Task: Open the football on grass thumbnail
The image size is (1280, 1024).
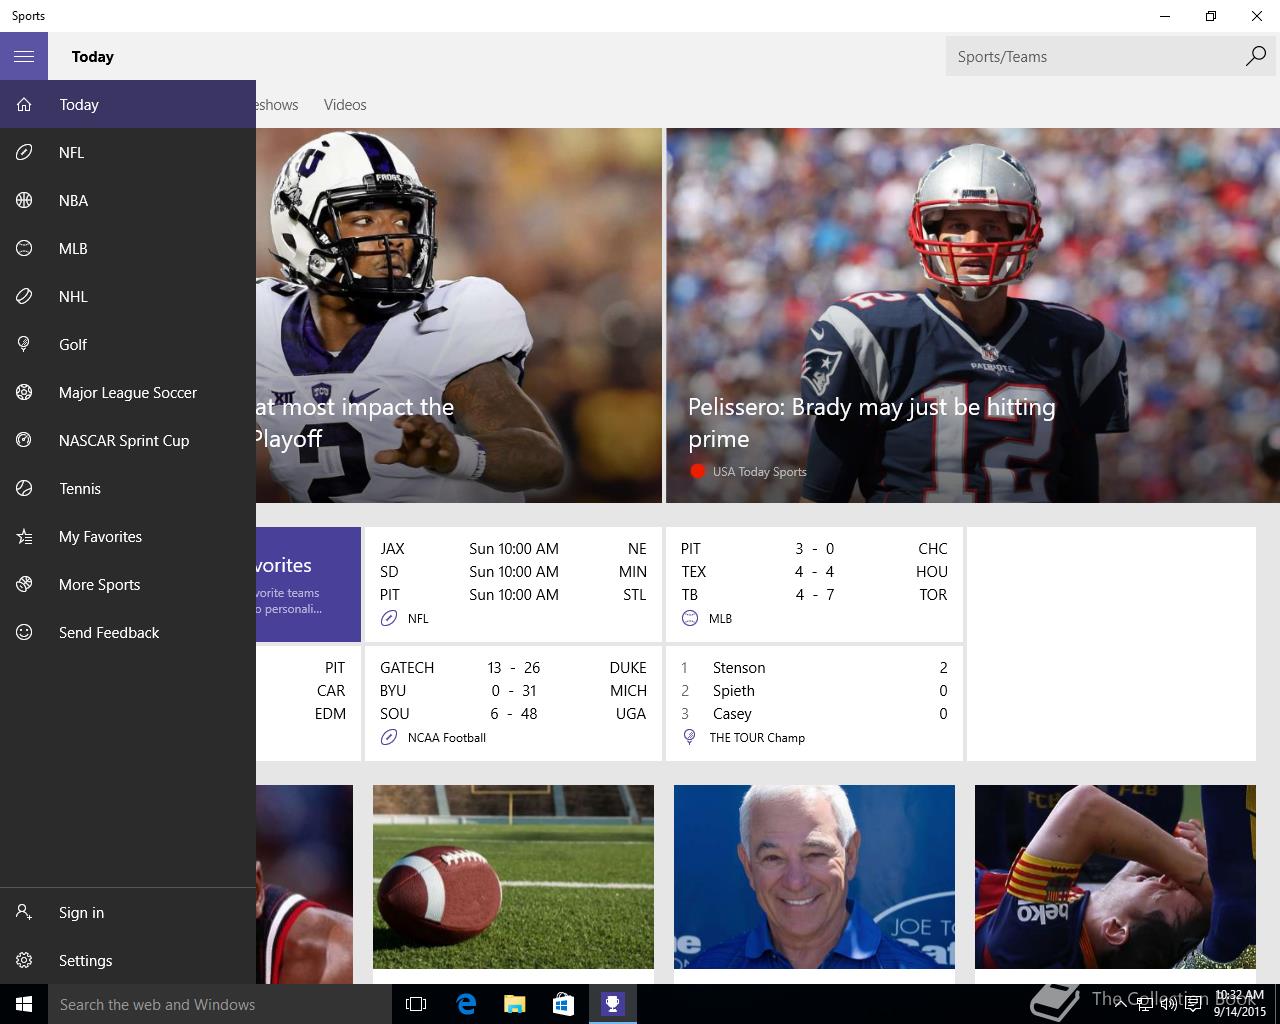Action: click(513, 877)
